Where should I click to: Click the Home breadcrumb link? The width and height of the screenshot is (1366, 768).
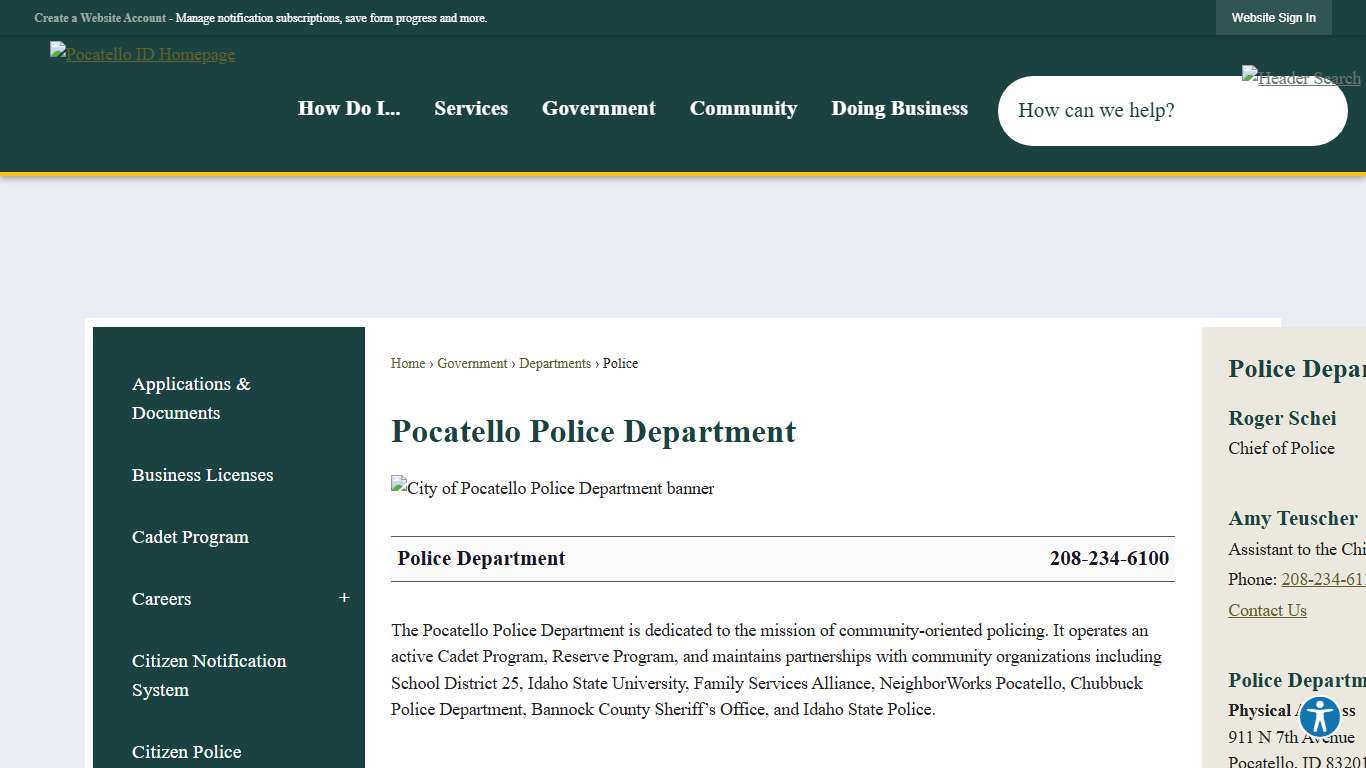pyautogui.click(x=407, y=363)
